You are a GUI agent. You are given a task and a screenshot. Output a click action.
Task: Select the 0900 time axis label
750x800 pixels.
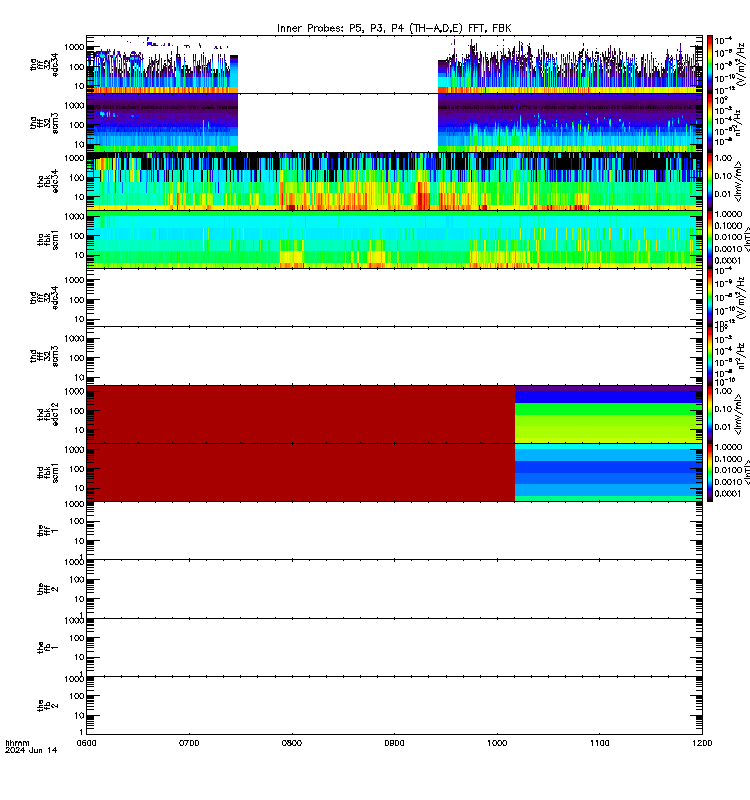pos(394,743)
